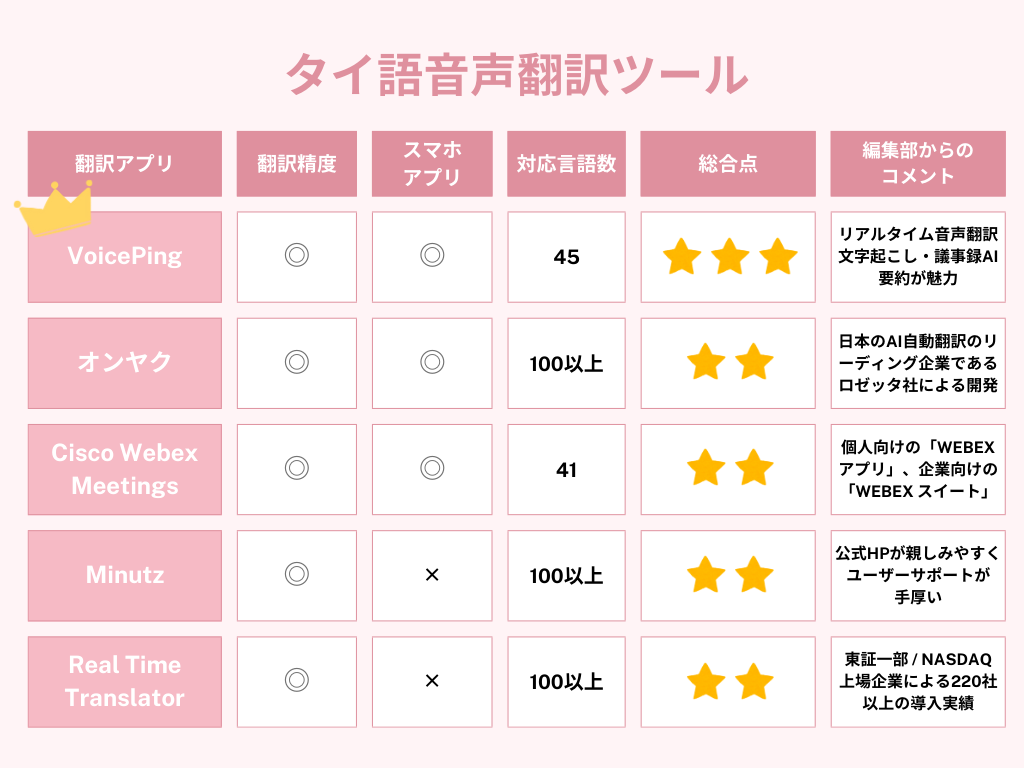Click the VoicePing language count 45
This screenshot has height=768, width=1024.
tap(566, 257)
